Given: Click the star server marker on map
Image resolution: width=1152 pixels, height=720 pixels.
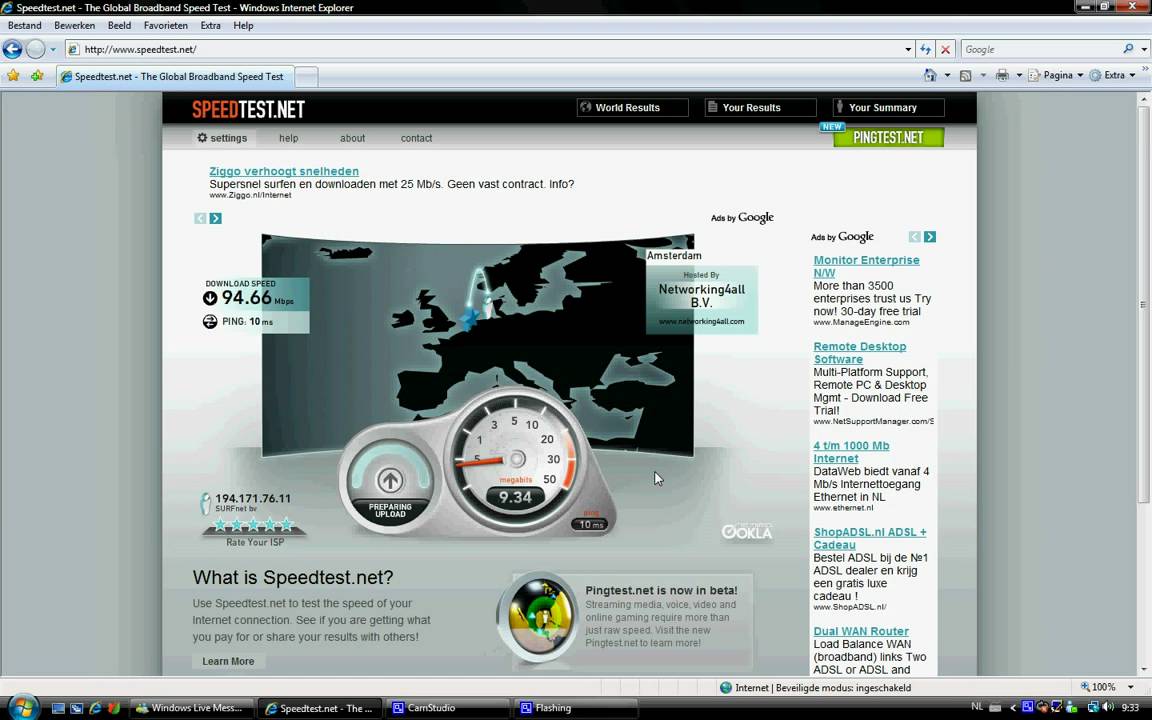Looking at the screenshot, I should coord(469,318).
